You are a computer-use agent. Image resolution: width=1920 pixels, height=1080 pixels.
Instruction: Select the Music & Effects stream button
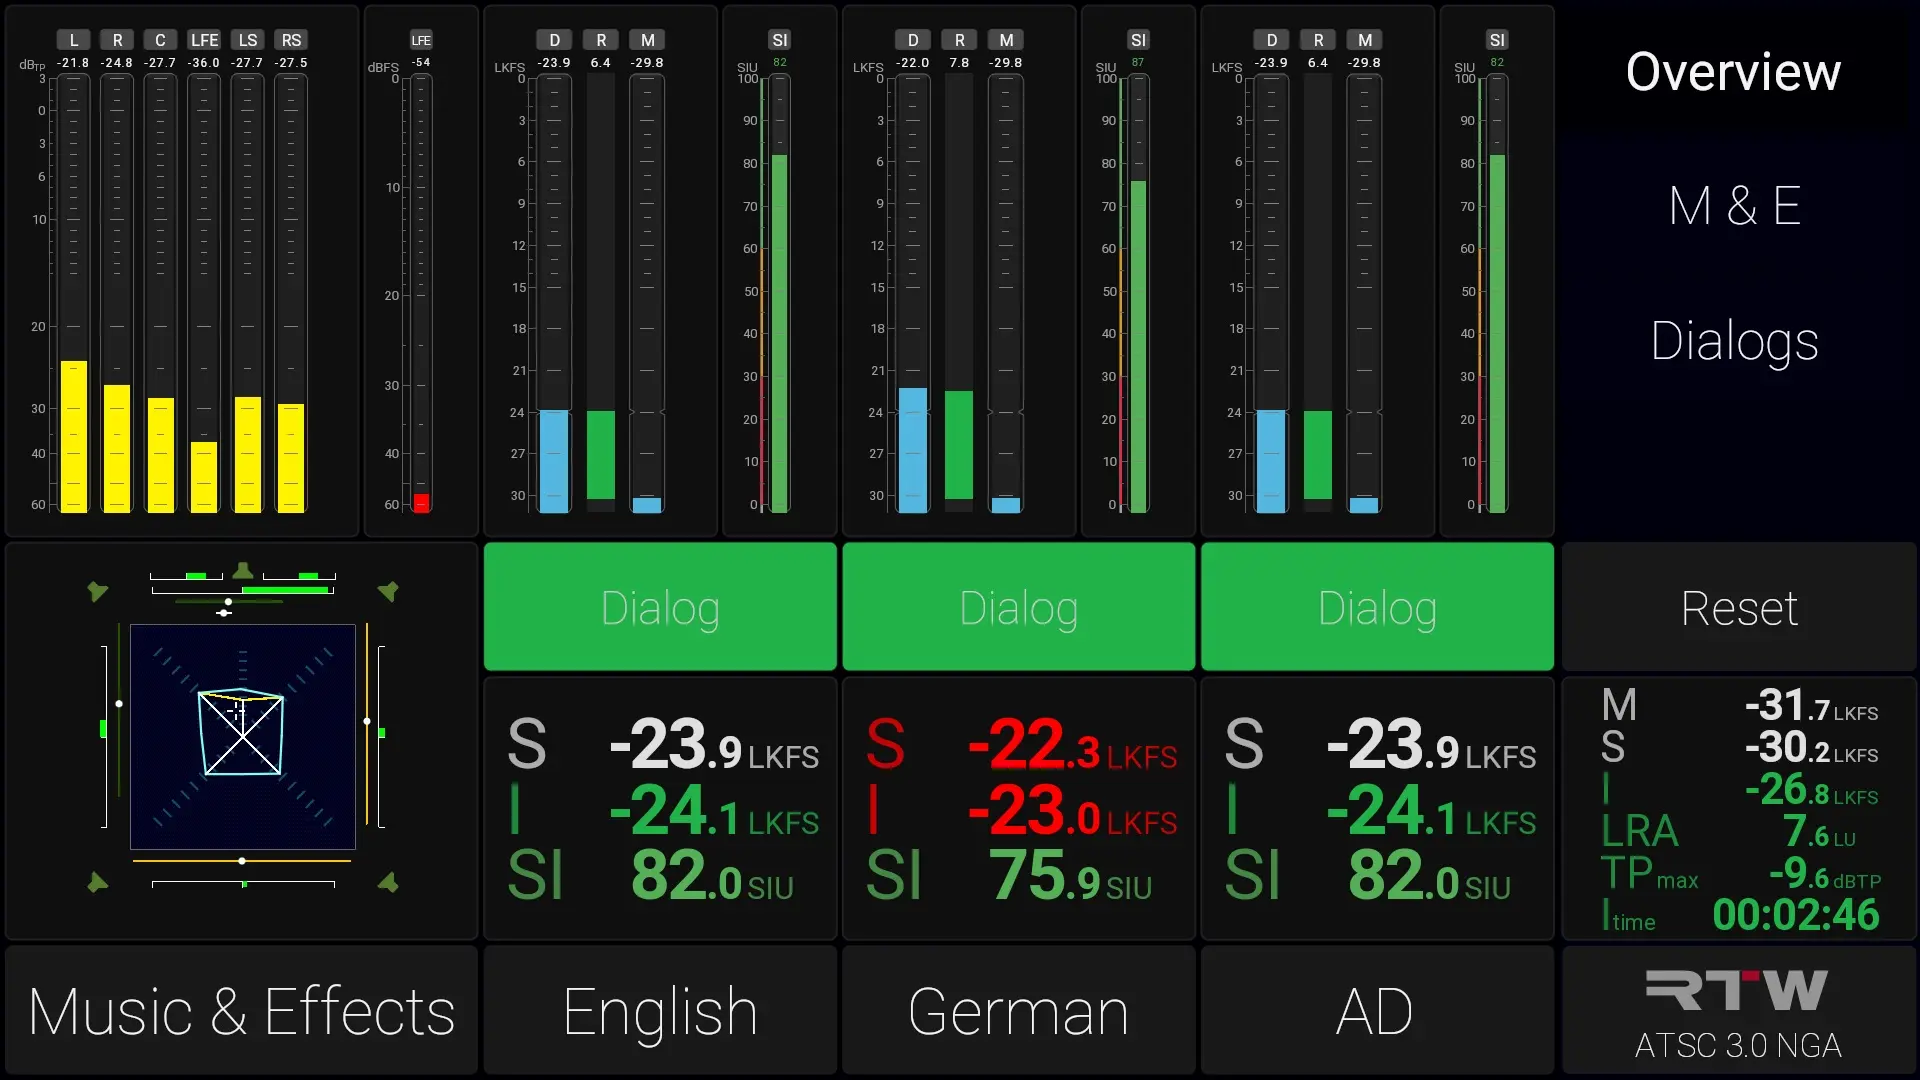241,1011
